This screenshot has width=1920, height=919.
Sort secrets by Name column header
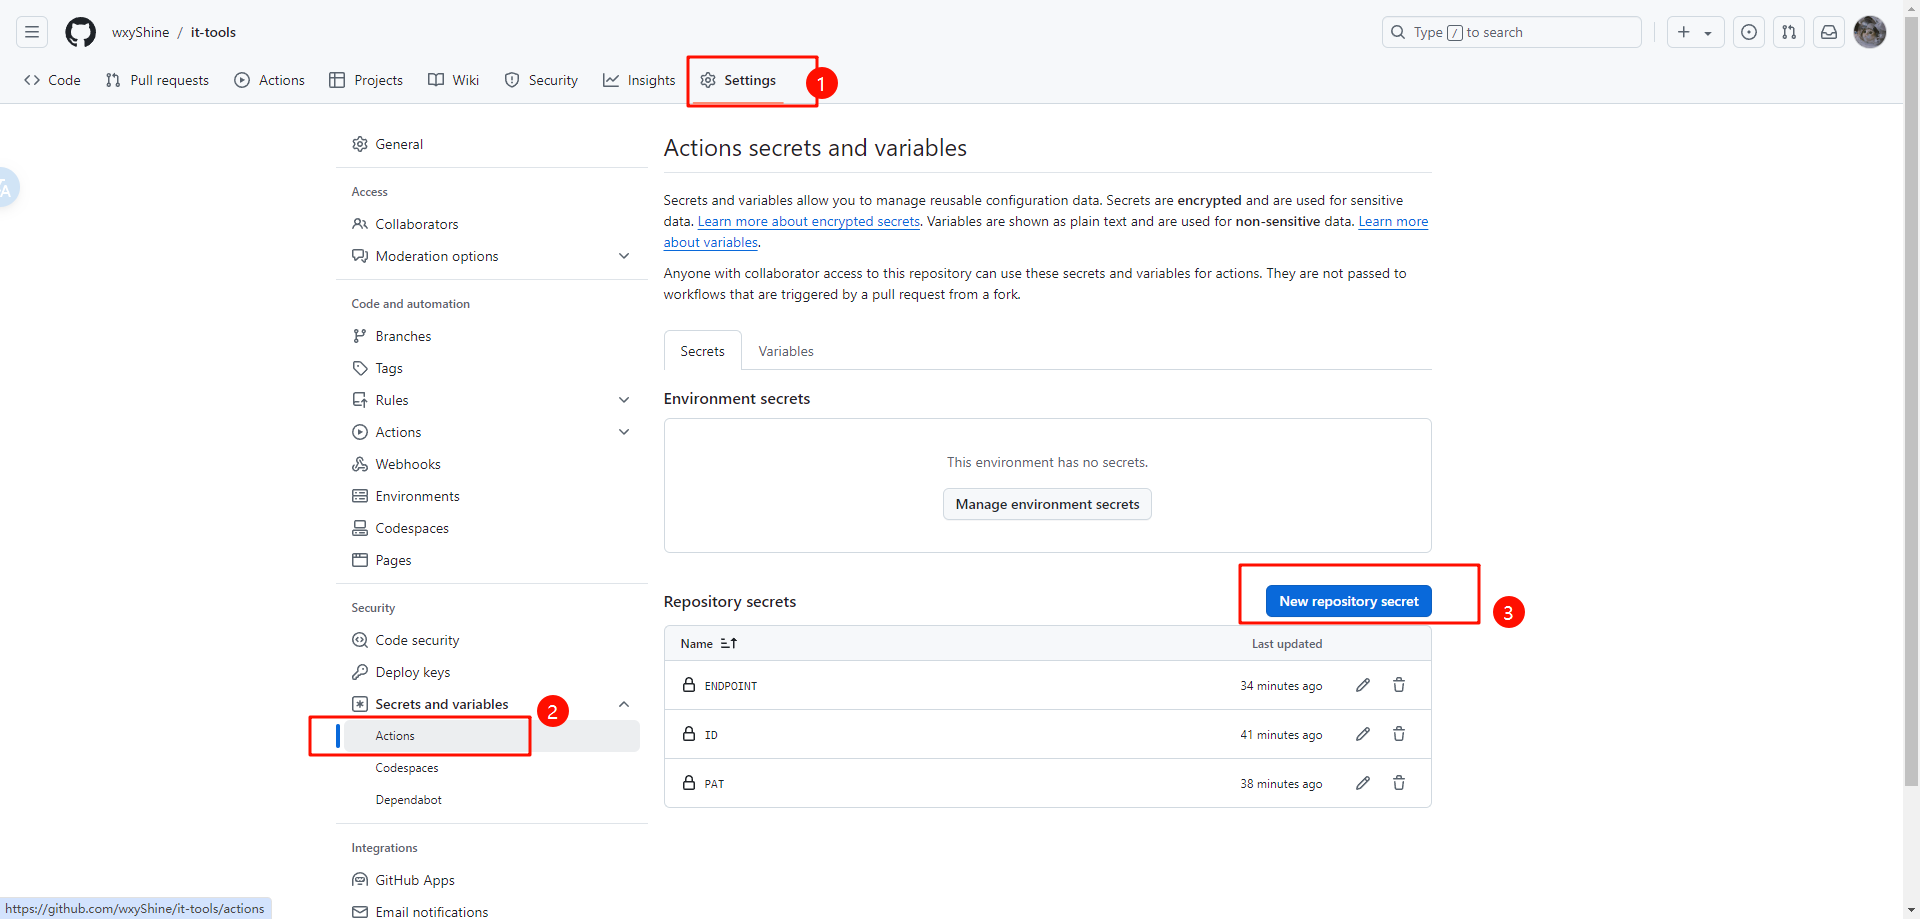pos(708,643)
